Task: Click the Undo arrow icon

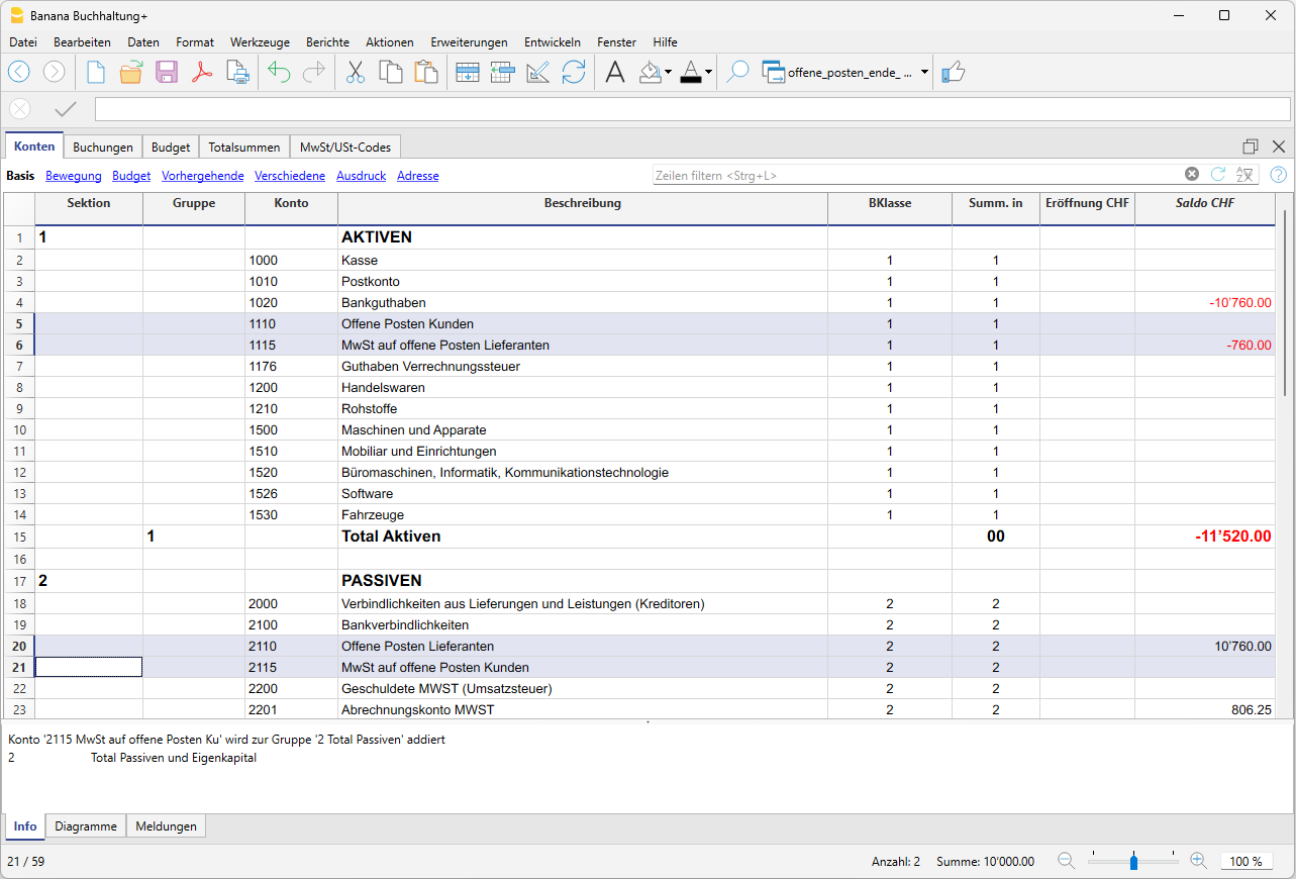Action: click(x=279, y=72)
